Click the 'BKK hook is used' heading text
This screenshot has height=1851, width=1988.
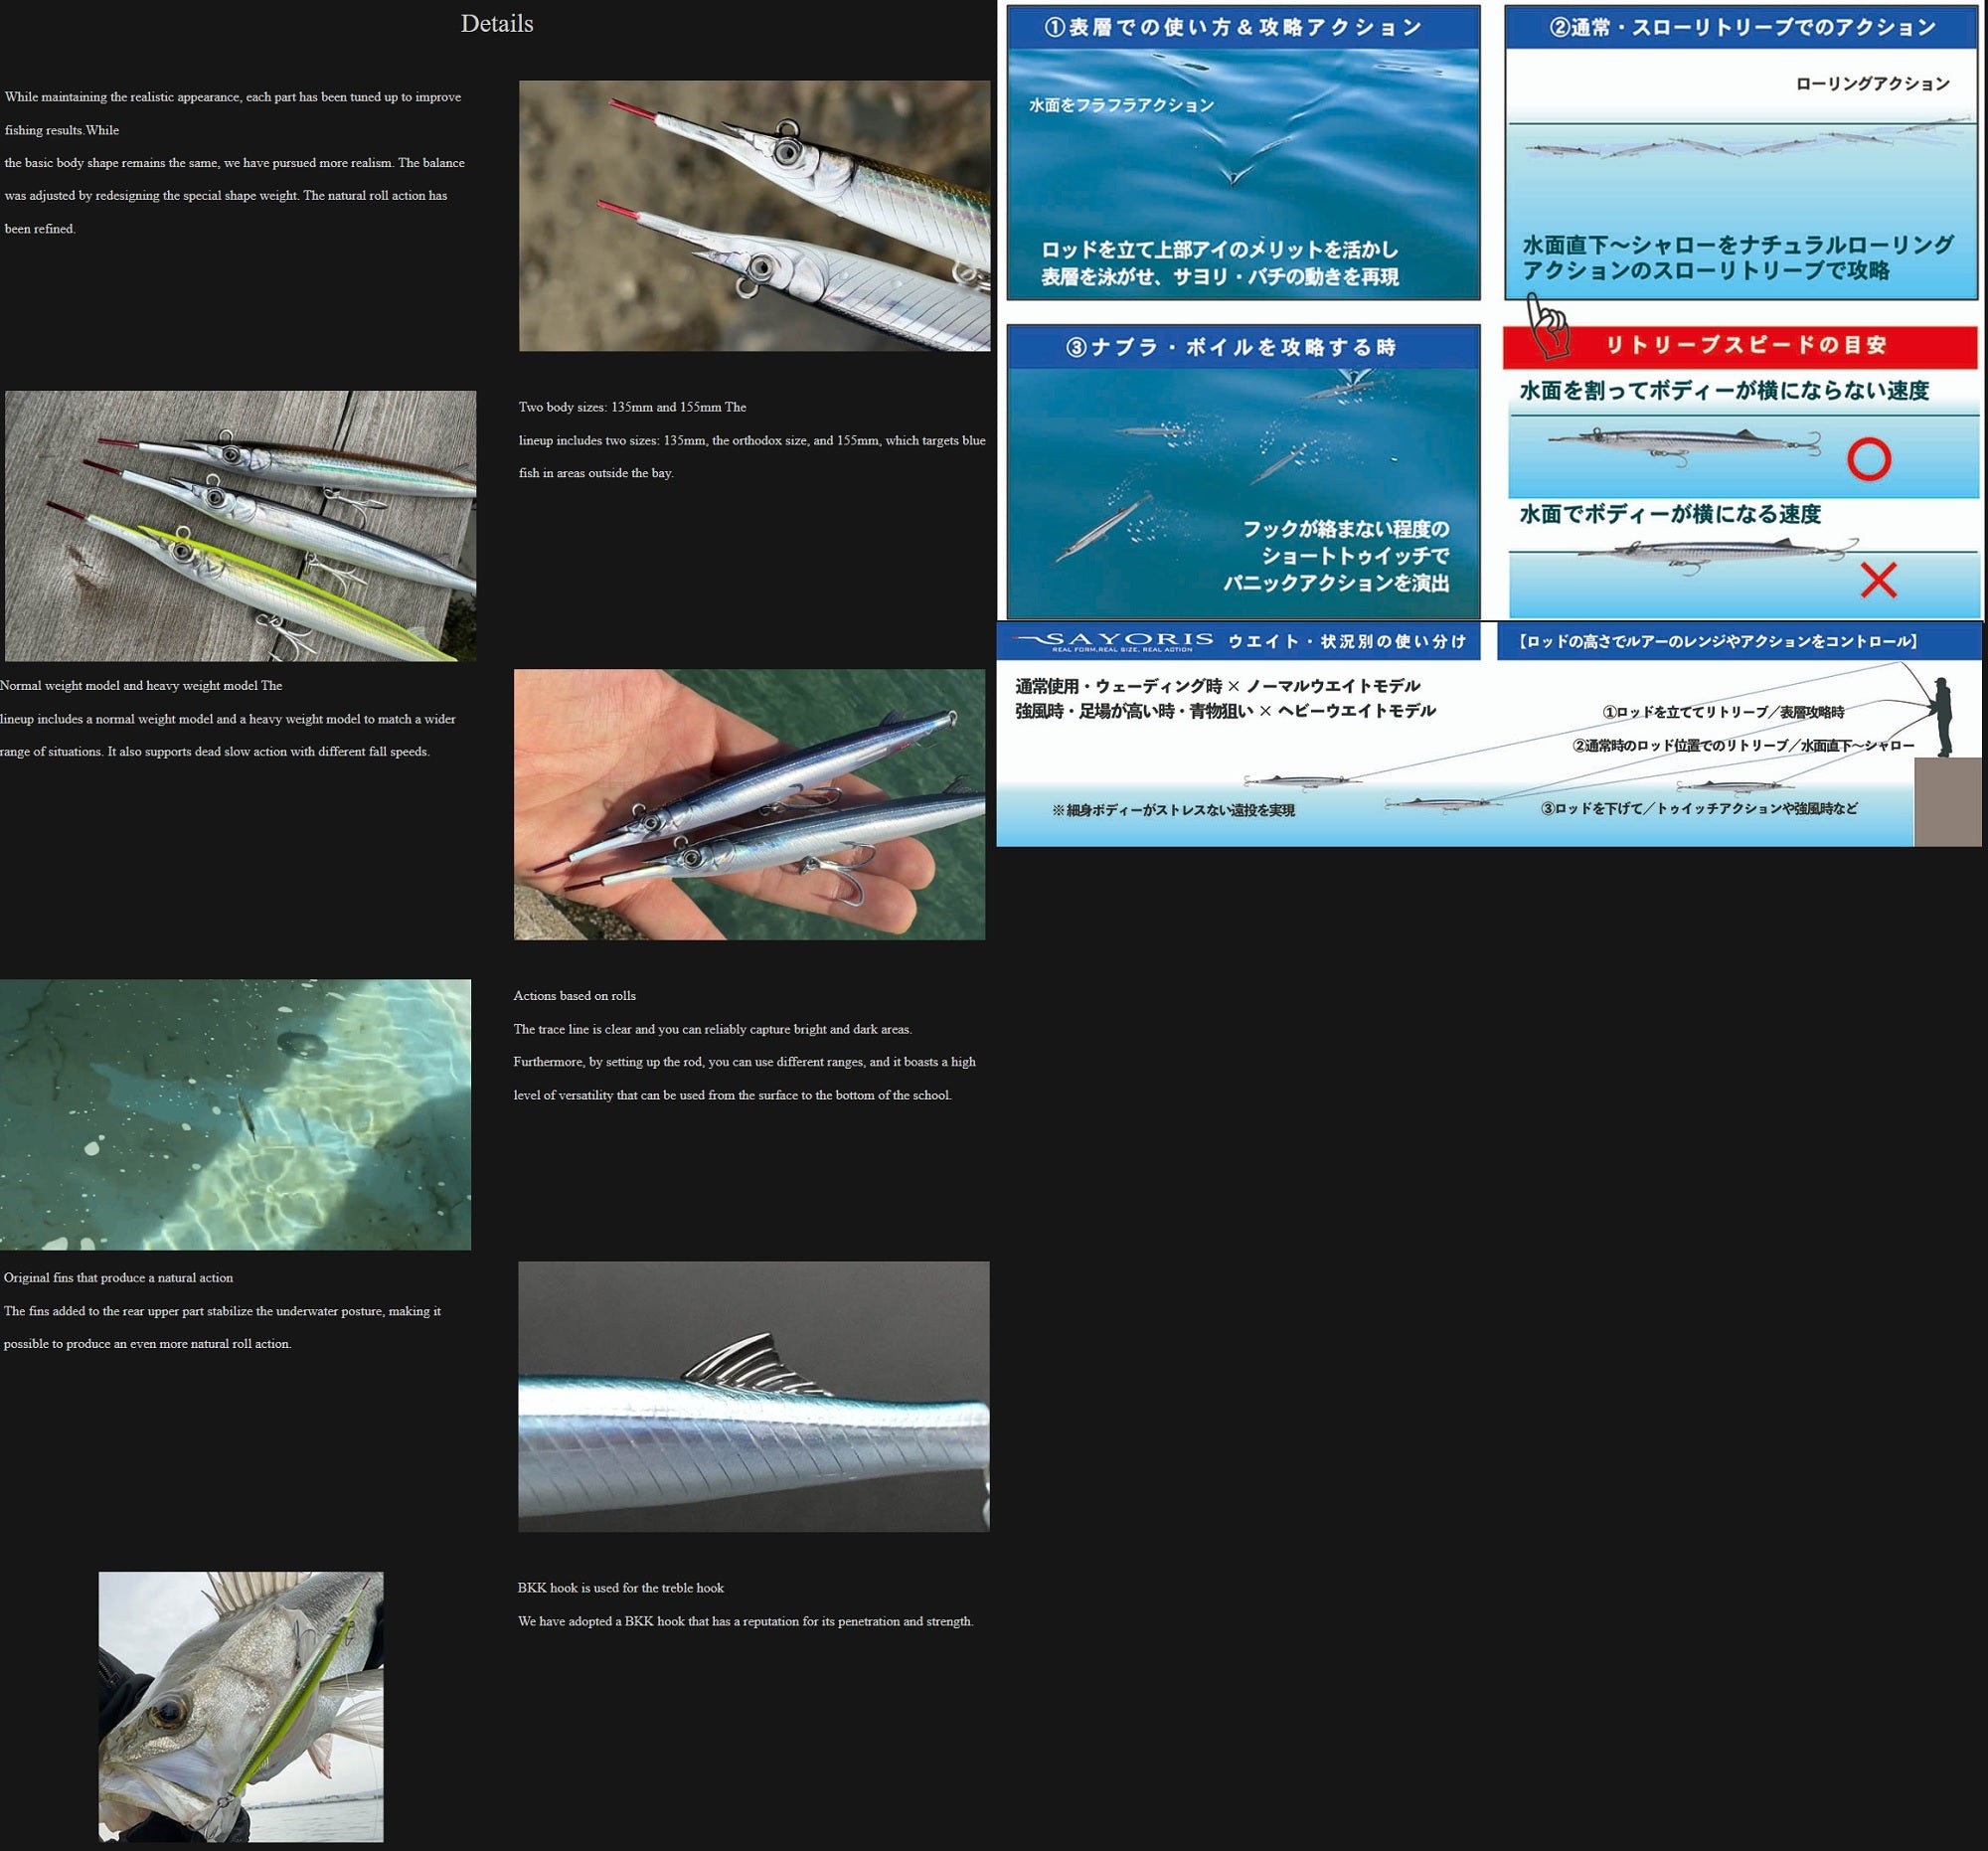pyautogui.click(x=620, y=1588)
